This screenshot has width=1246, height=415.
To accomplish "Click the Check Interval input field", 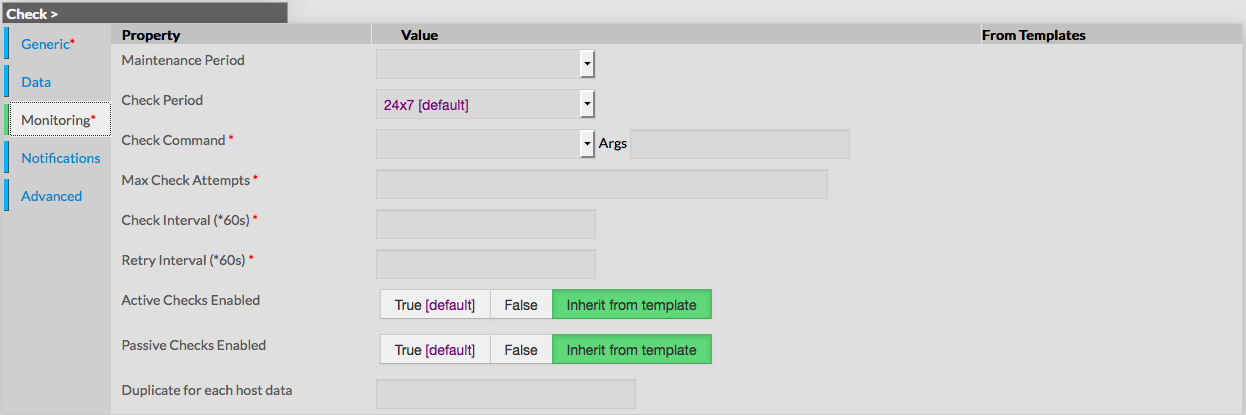I will pyautogui.click(x=485, y=224).
